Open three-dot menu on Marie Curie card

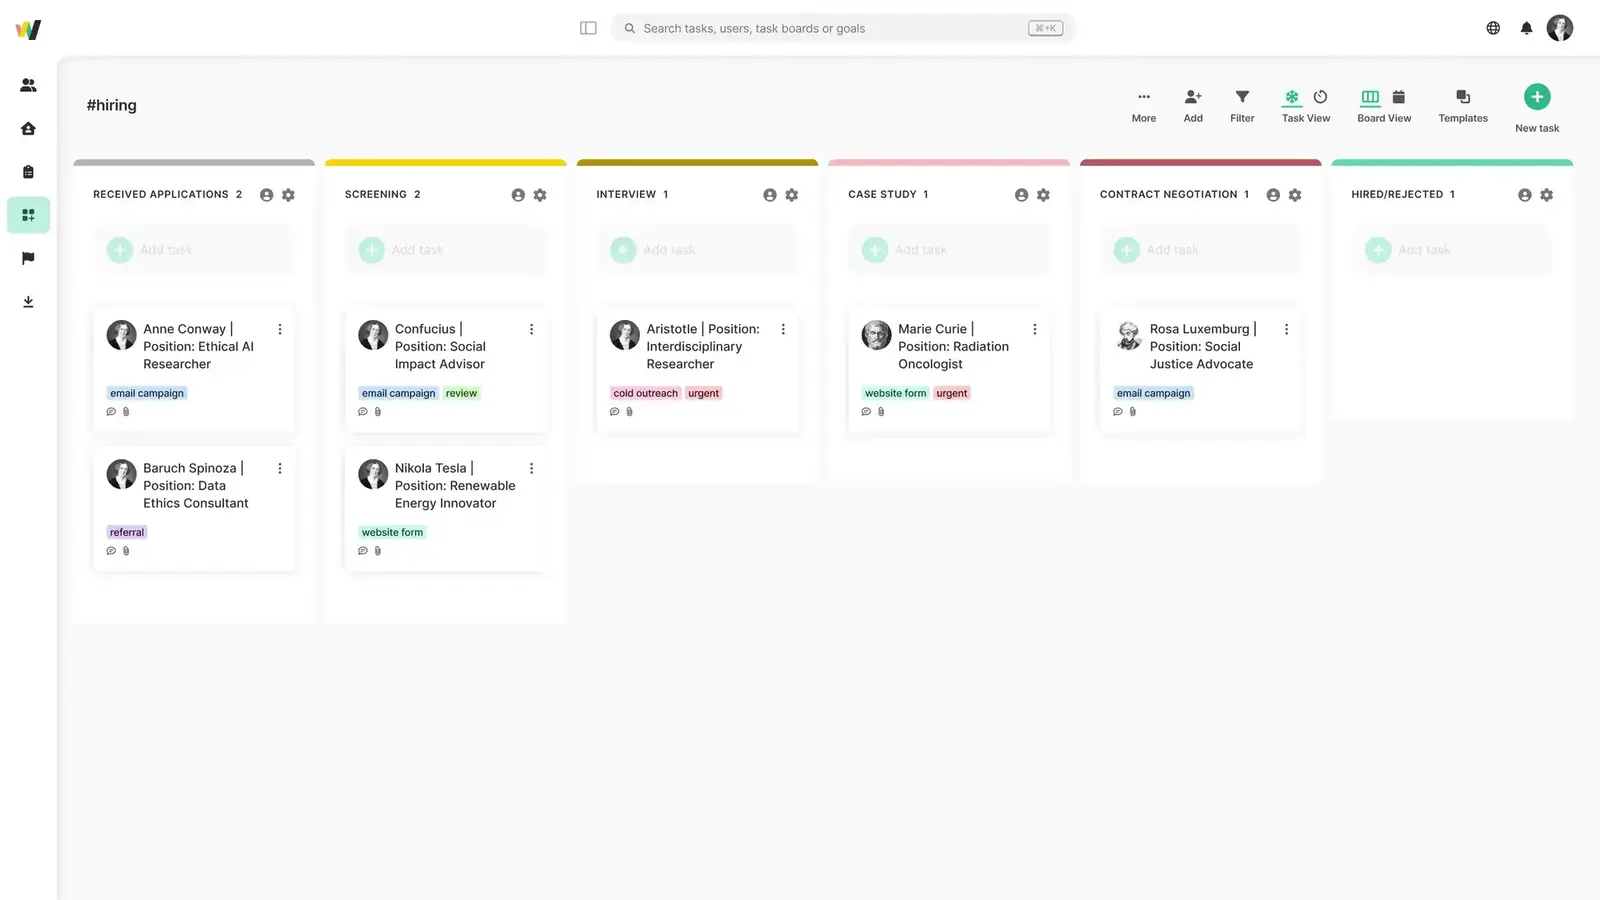tap(1035, 329)
